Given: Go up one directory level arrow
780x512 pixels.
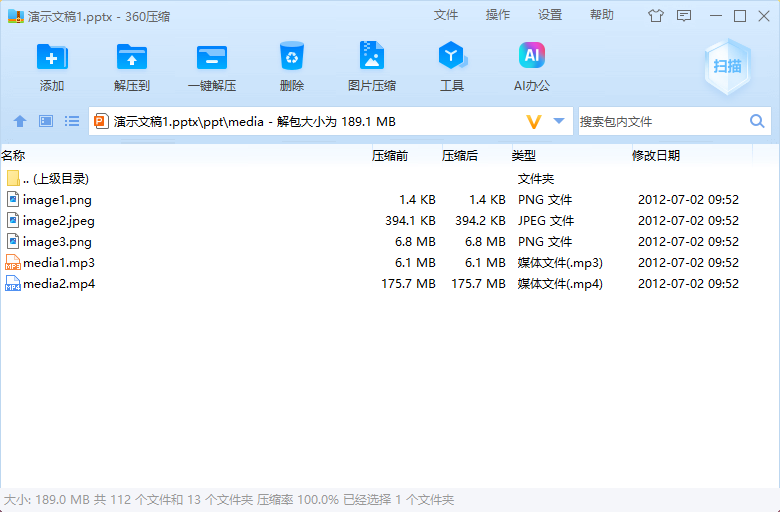Looking at the screenshot, I should 20,121.
